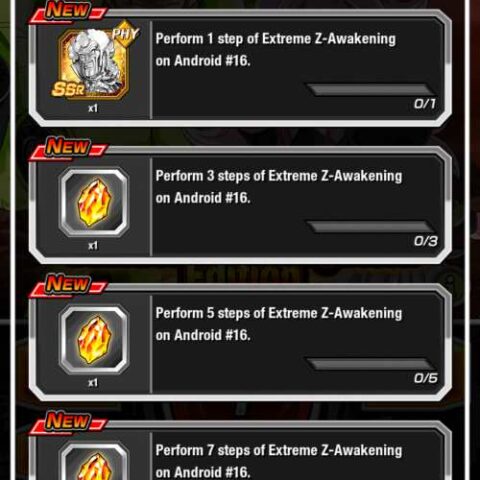Tap the x1 quantity under the Android #16 card
The height and width of the screenshot is (480, 480).
pyautogui.click(x=93, y=108)
